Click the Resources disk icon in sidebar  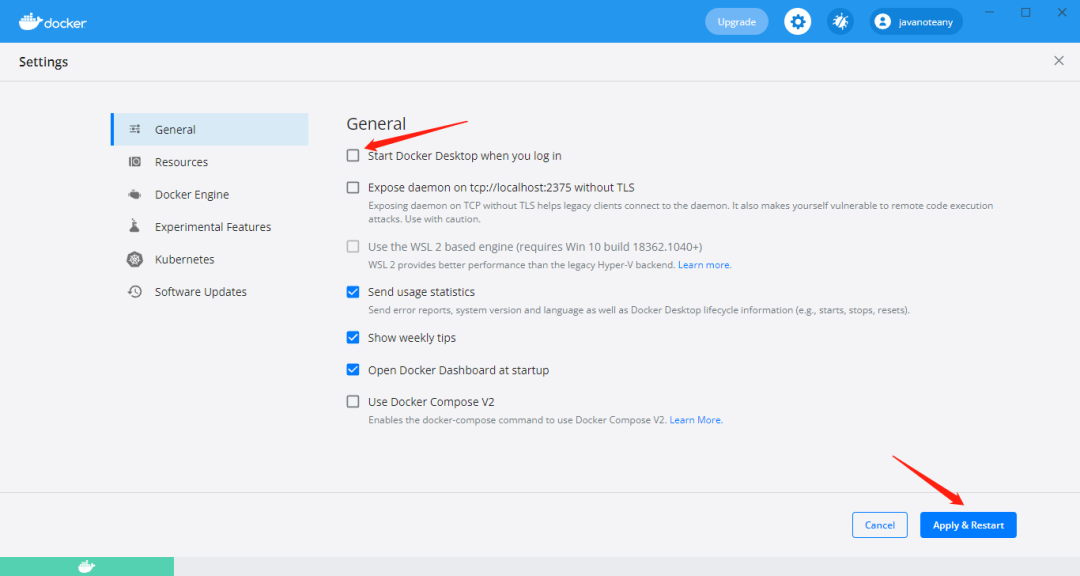135,161
